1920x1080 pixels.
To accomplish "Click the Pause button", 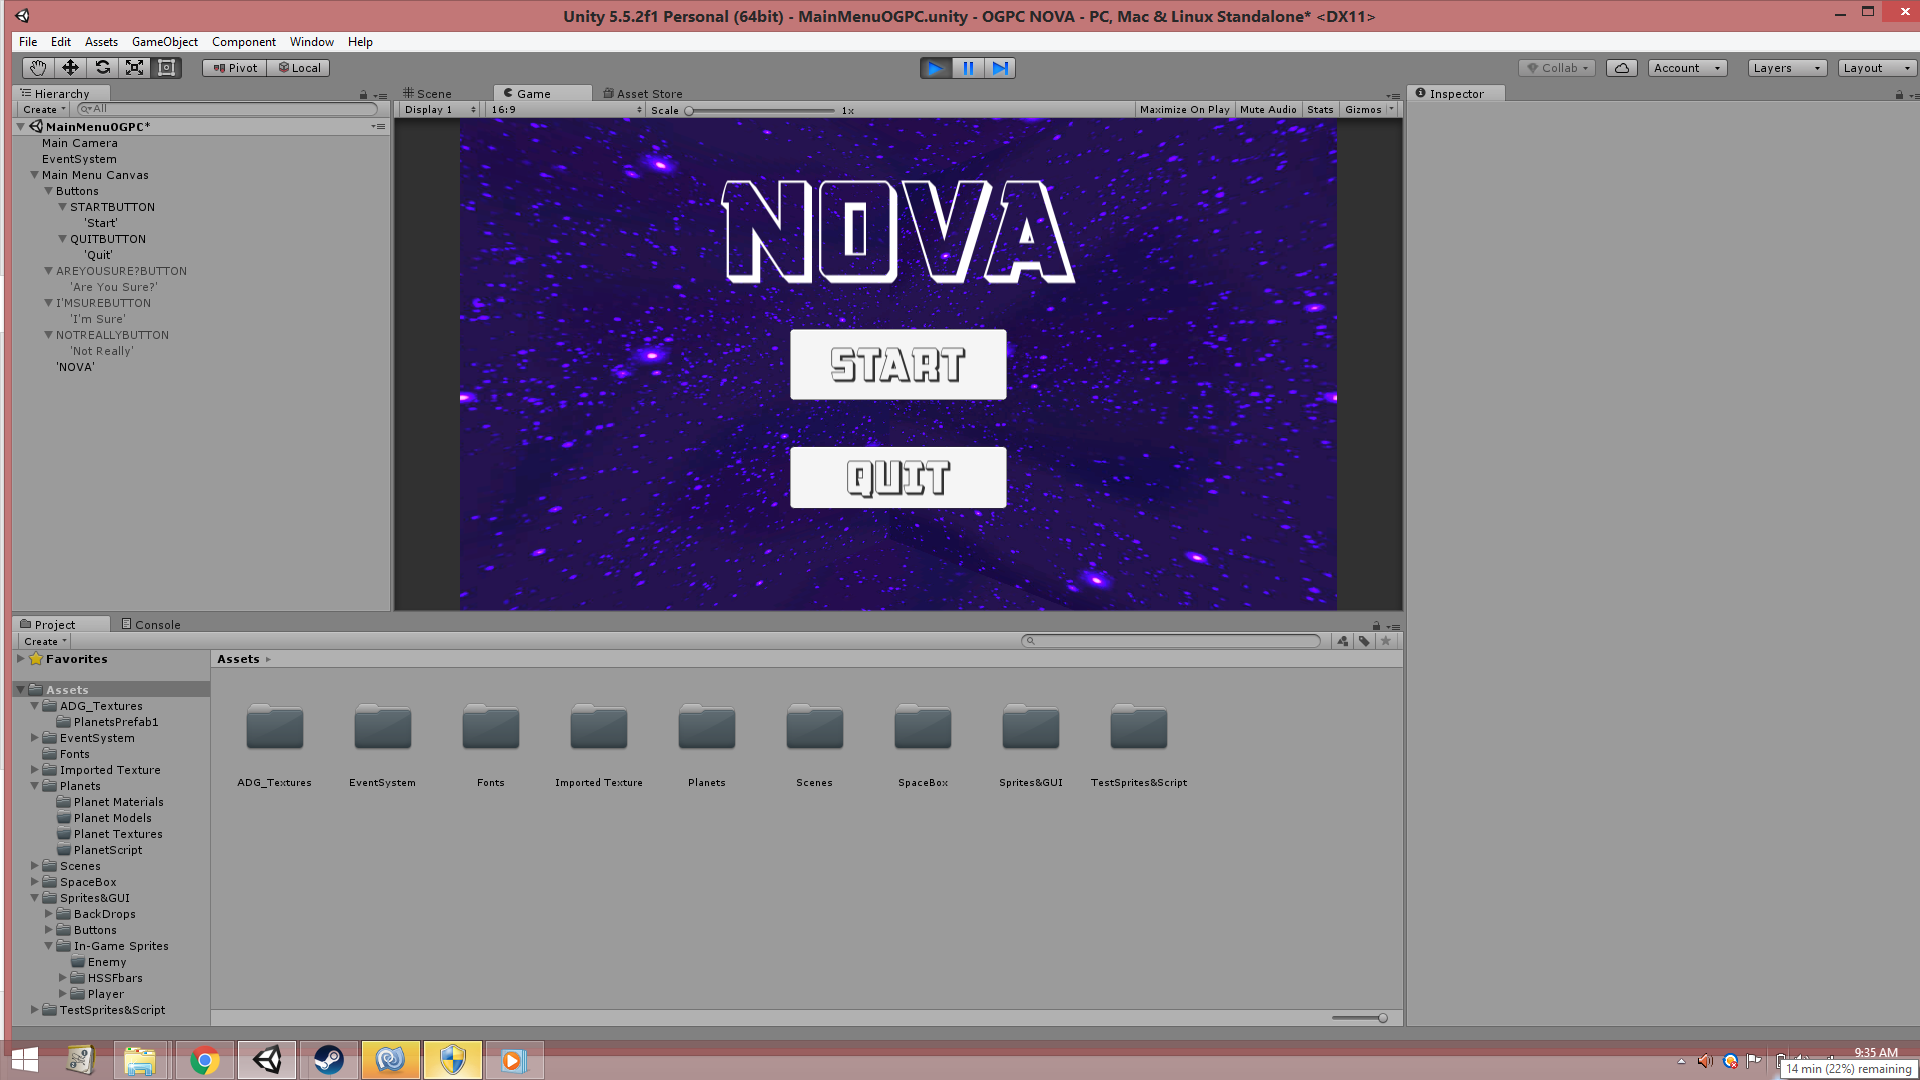I will 968,68.
